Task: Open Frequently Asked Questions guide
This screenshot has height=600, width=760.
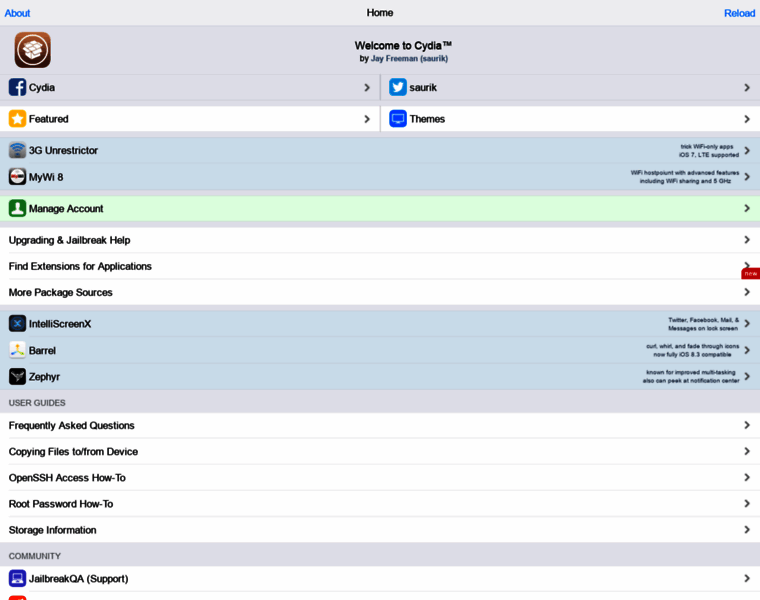Action: click(380, 425)
